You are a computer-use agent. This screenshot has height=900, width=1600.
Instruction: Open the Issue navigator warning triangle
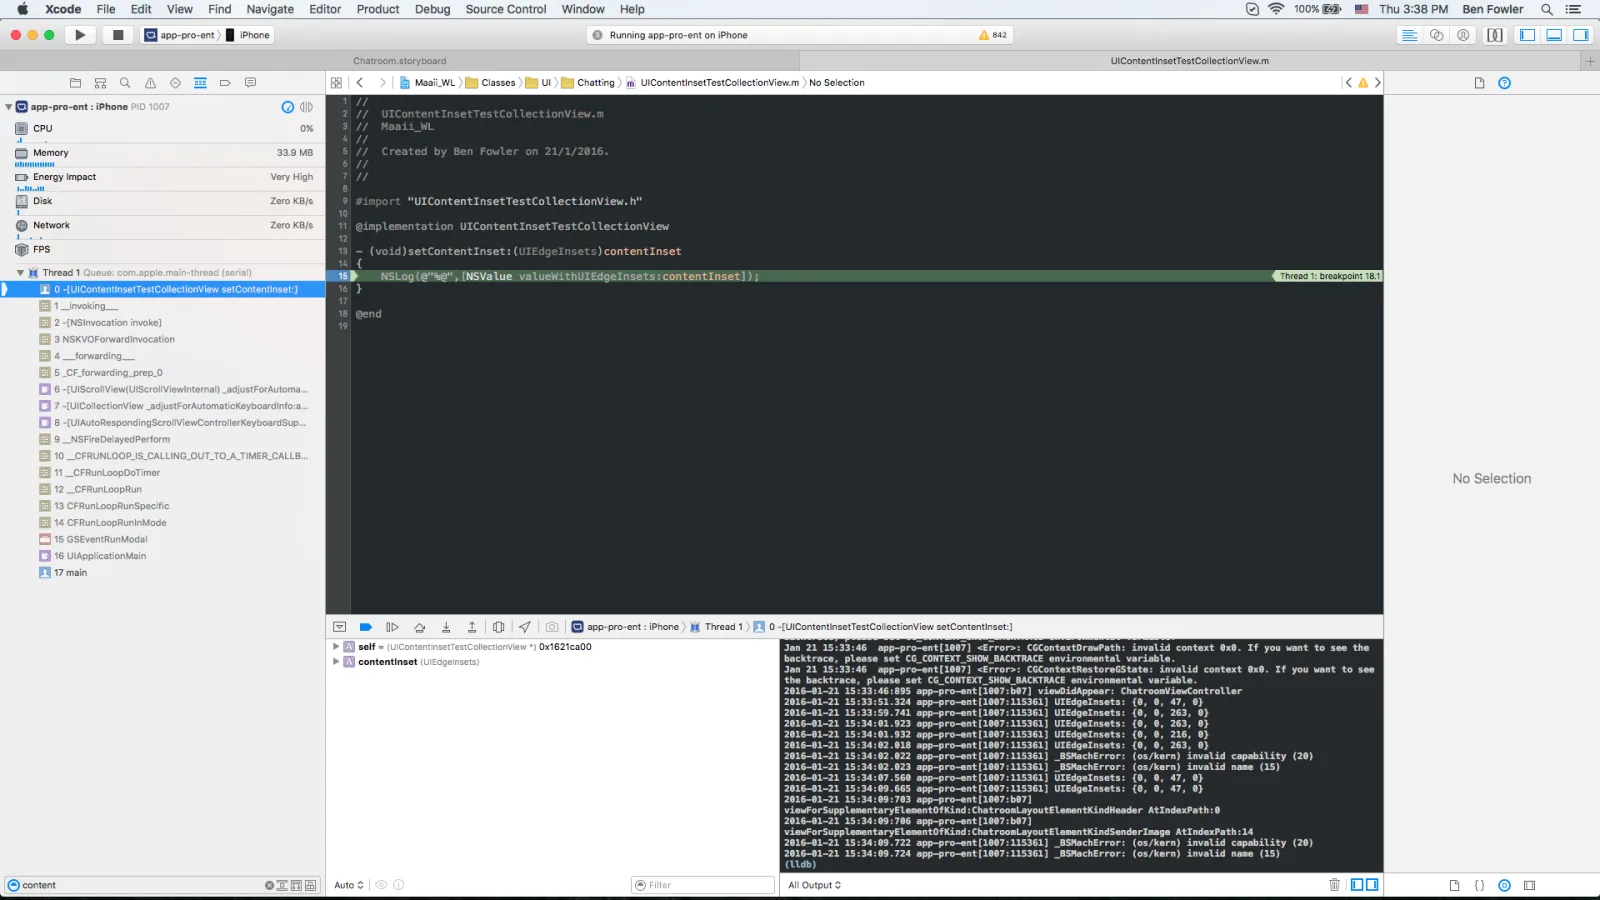coord(150,83)
